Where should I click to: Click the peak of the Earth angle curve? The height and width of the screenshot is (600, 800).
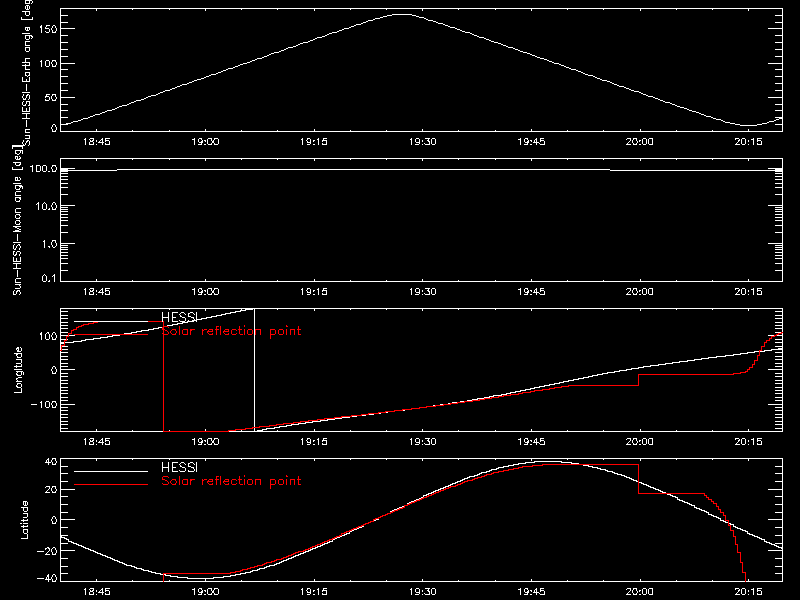[403, 14]
